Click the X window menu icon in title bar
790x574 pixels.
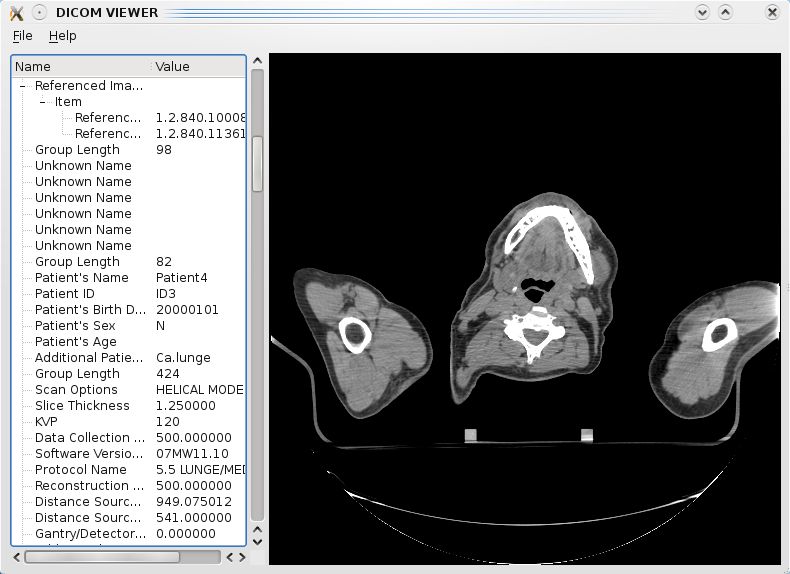17,13
